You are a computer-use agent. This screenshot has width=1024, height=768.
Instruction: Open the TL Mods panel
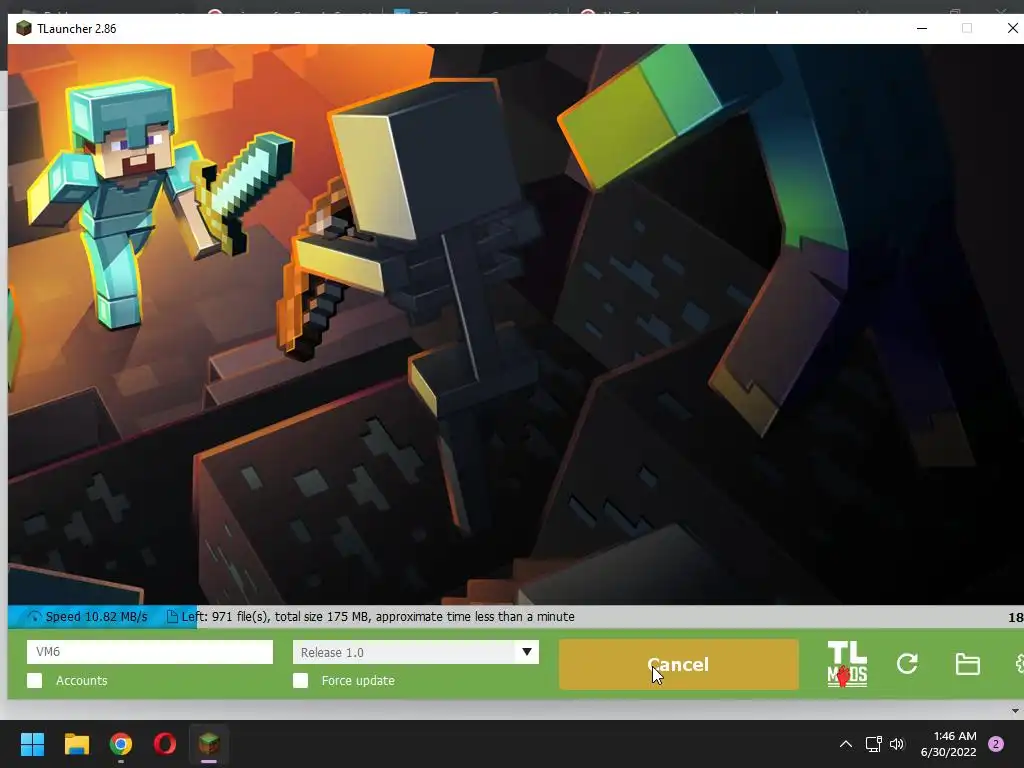tap(847, 664)
